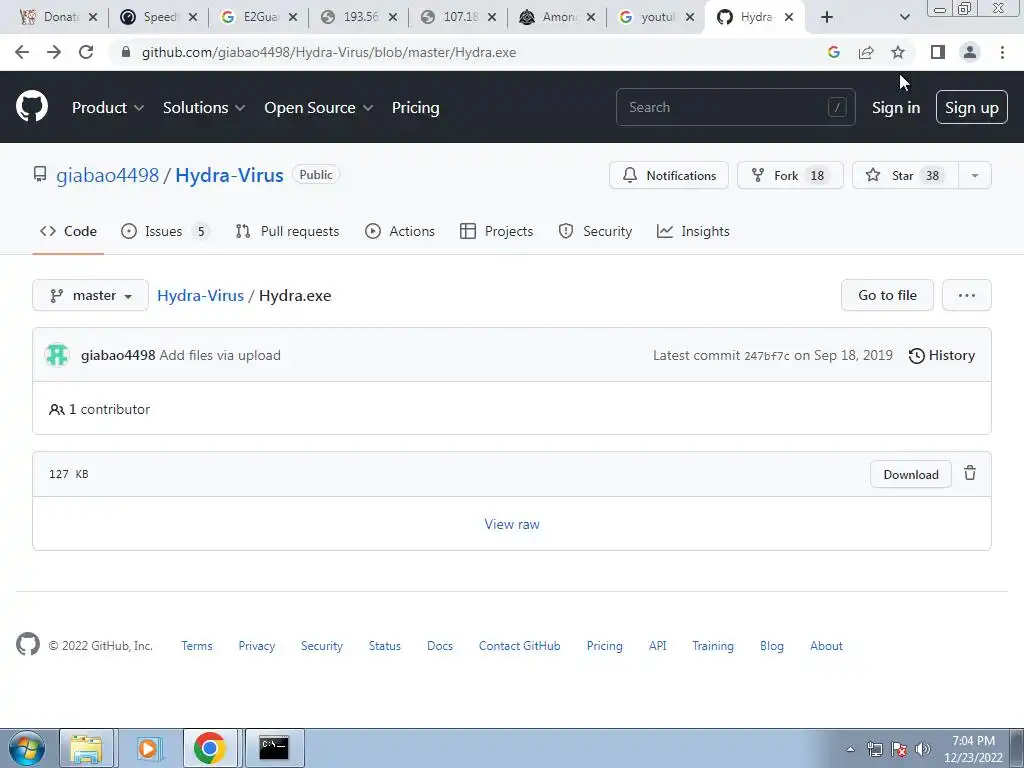1024x768 pixels.
Task: Click the Sign in link
Action: pyautogui.click(x=896, y=108)
